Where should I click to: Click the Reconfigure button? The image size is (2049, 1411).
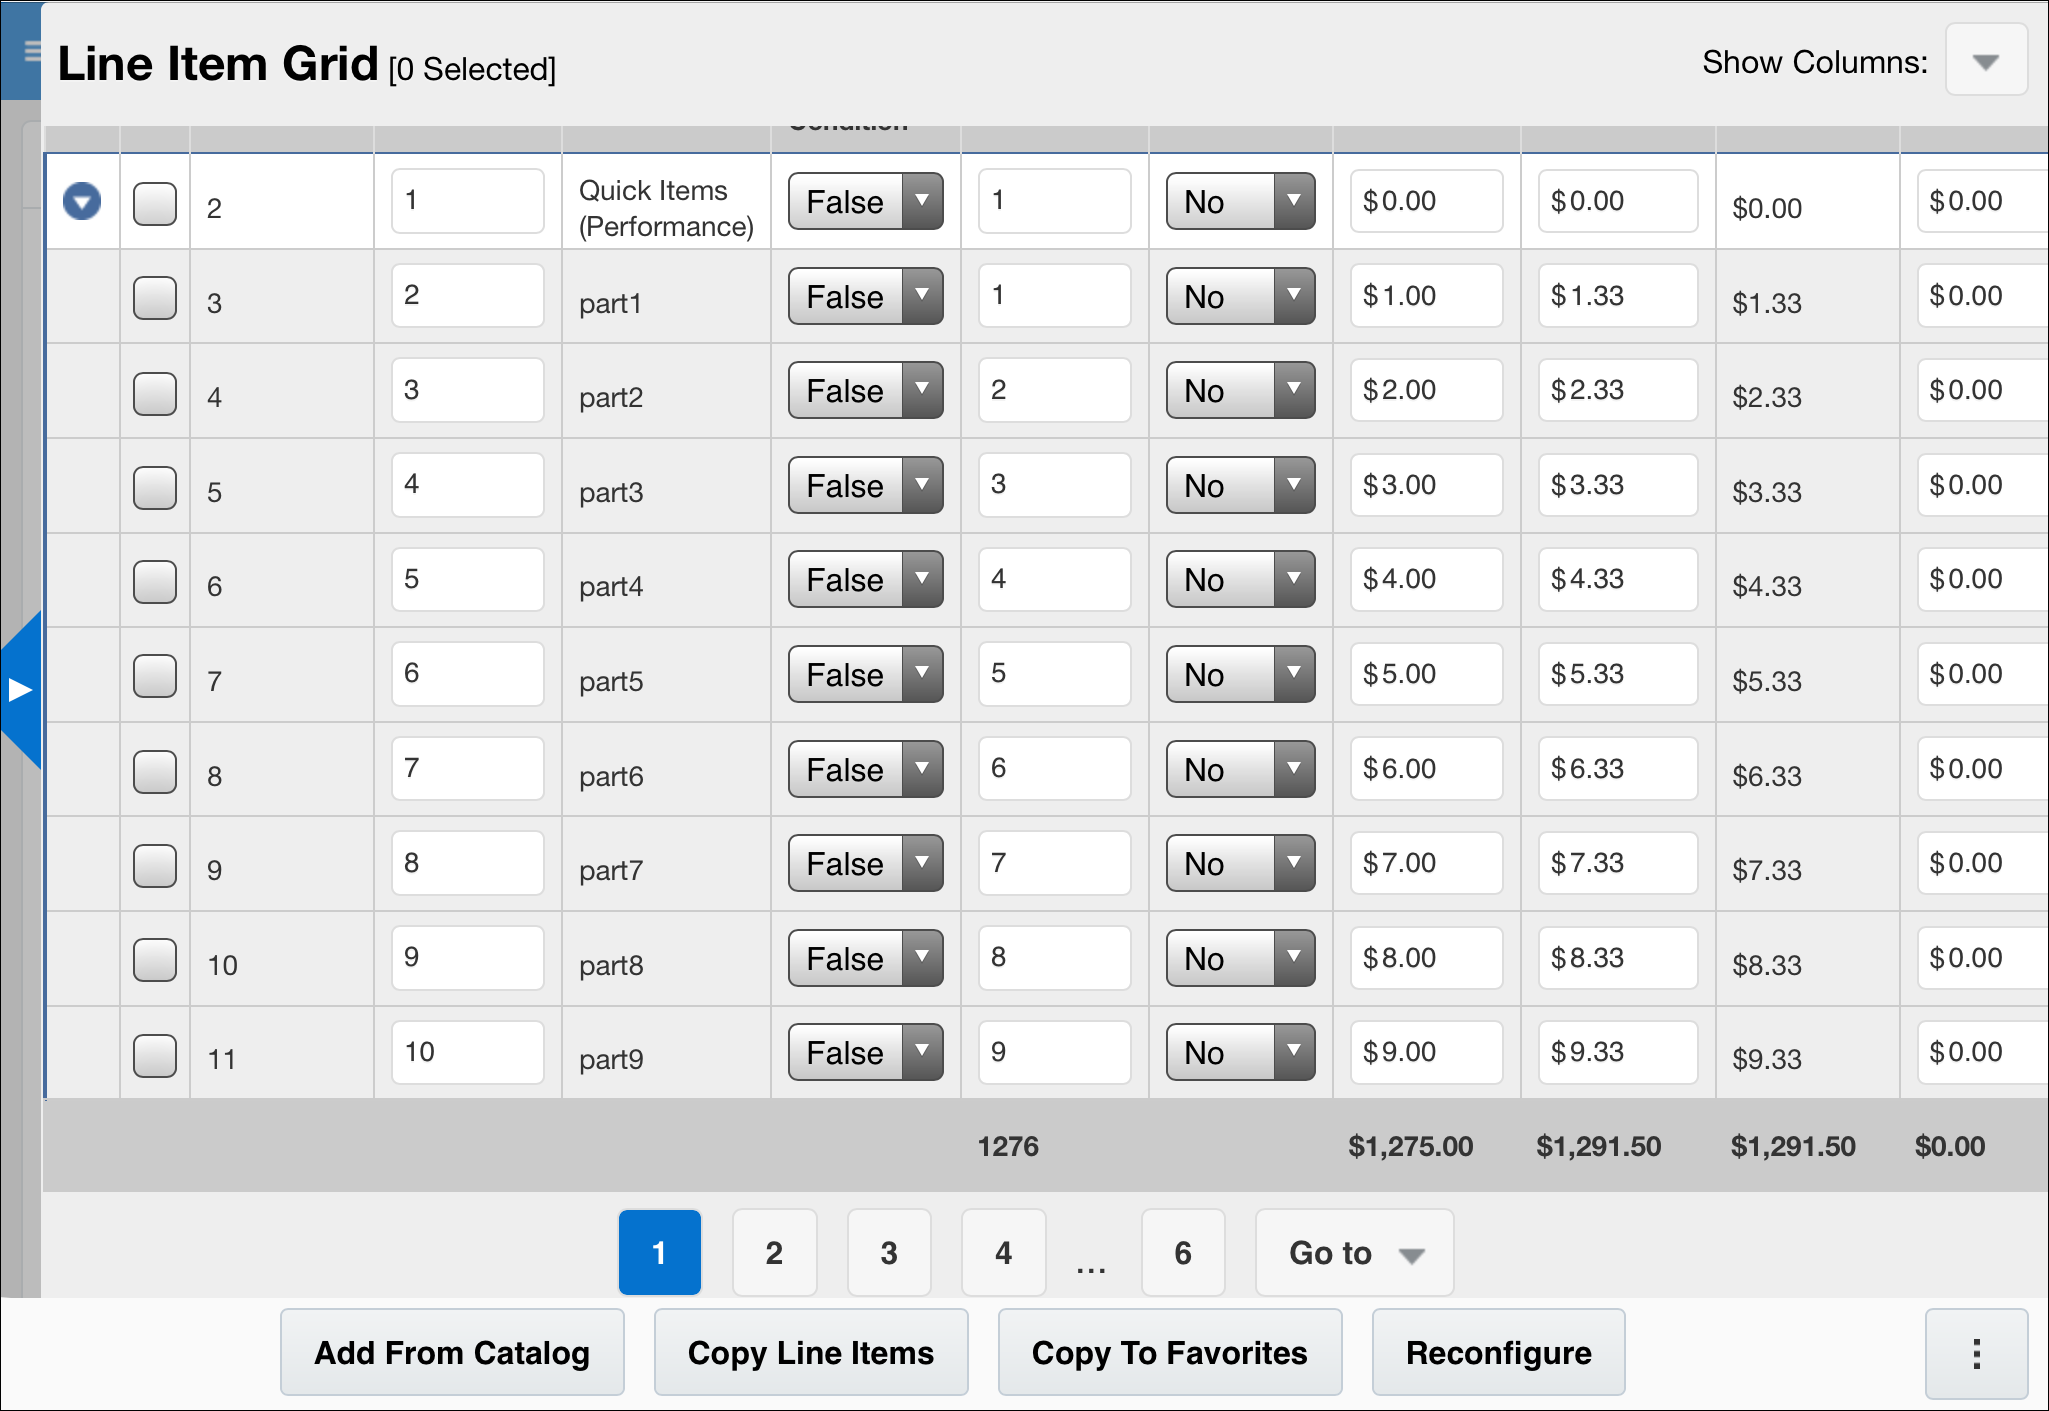1498,1353
